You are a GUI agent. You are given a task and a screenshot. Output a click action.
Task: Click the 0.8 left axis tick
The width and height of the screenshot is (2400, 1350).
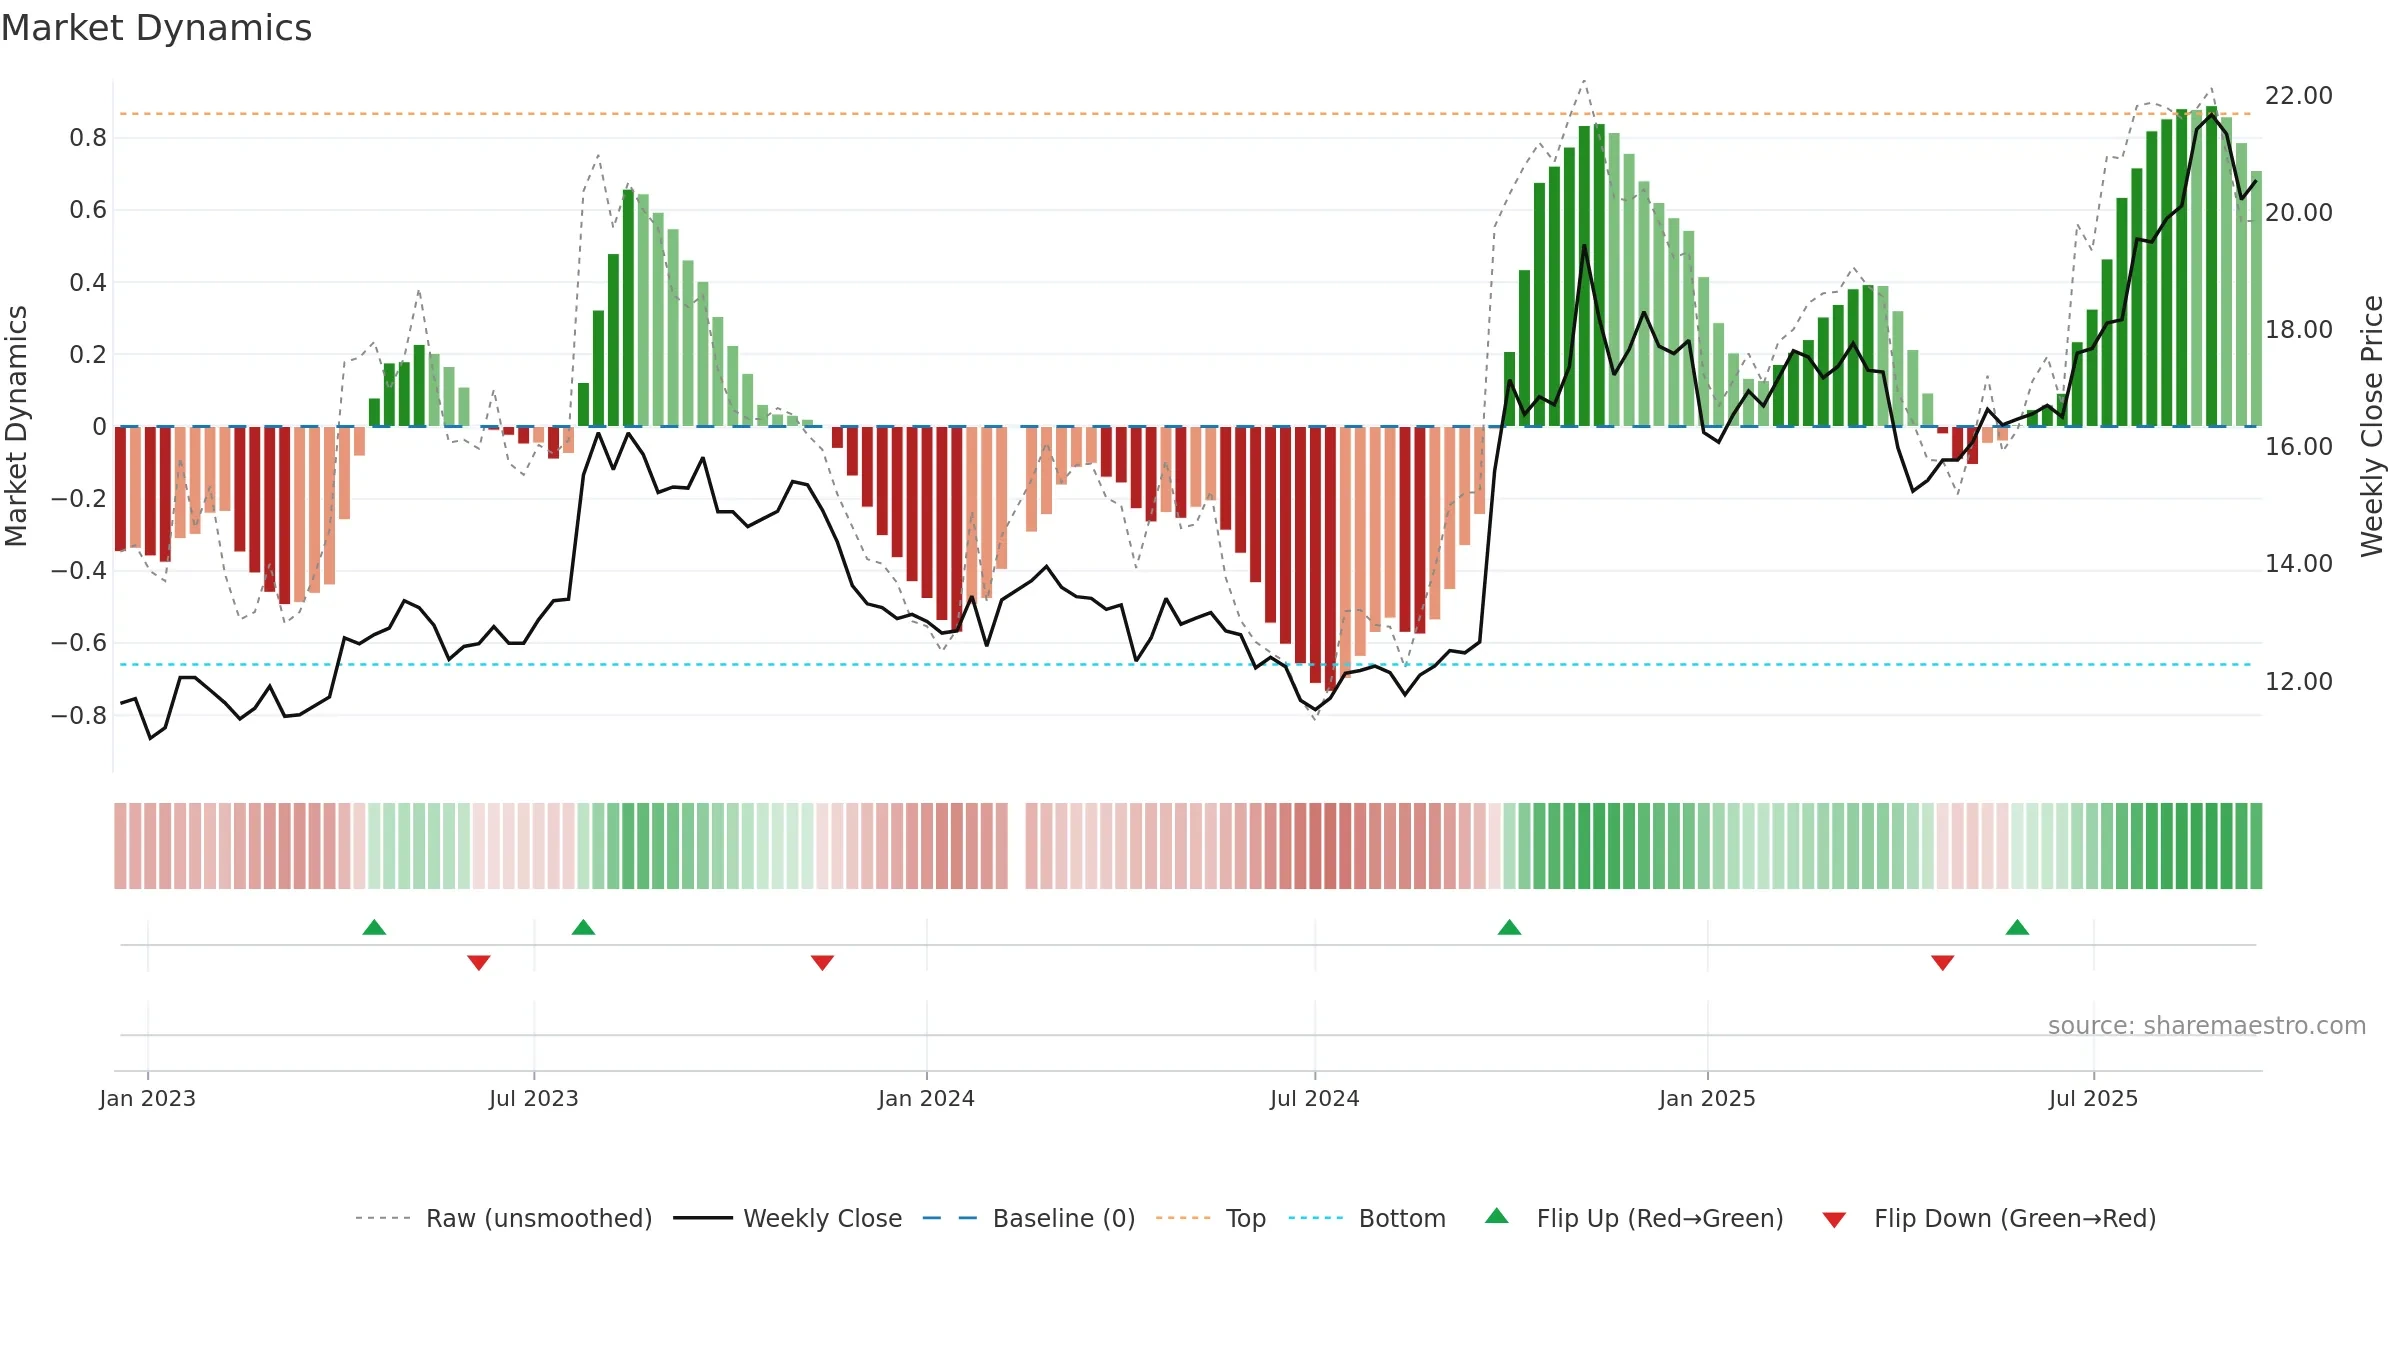(88, 138)
